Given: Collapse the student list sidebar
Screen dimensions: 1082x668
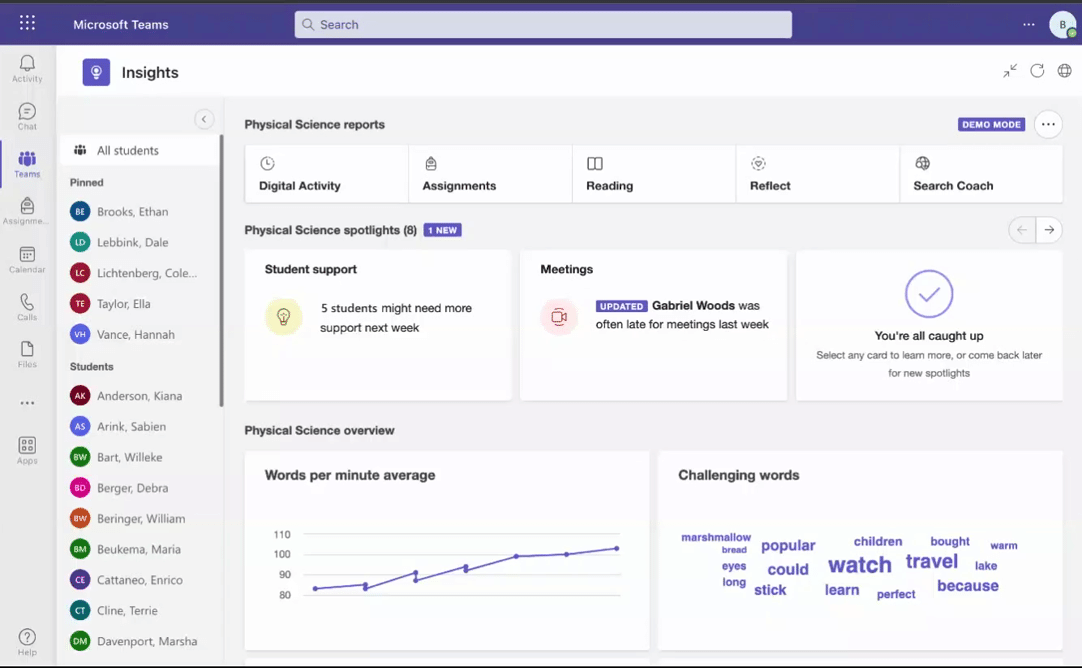Looking at the screenshot, I should tap(204, 118).
